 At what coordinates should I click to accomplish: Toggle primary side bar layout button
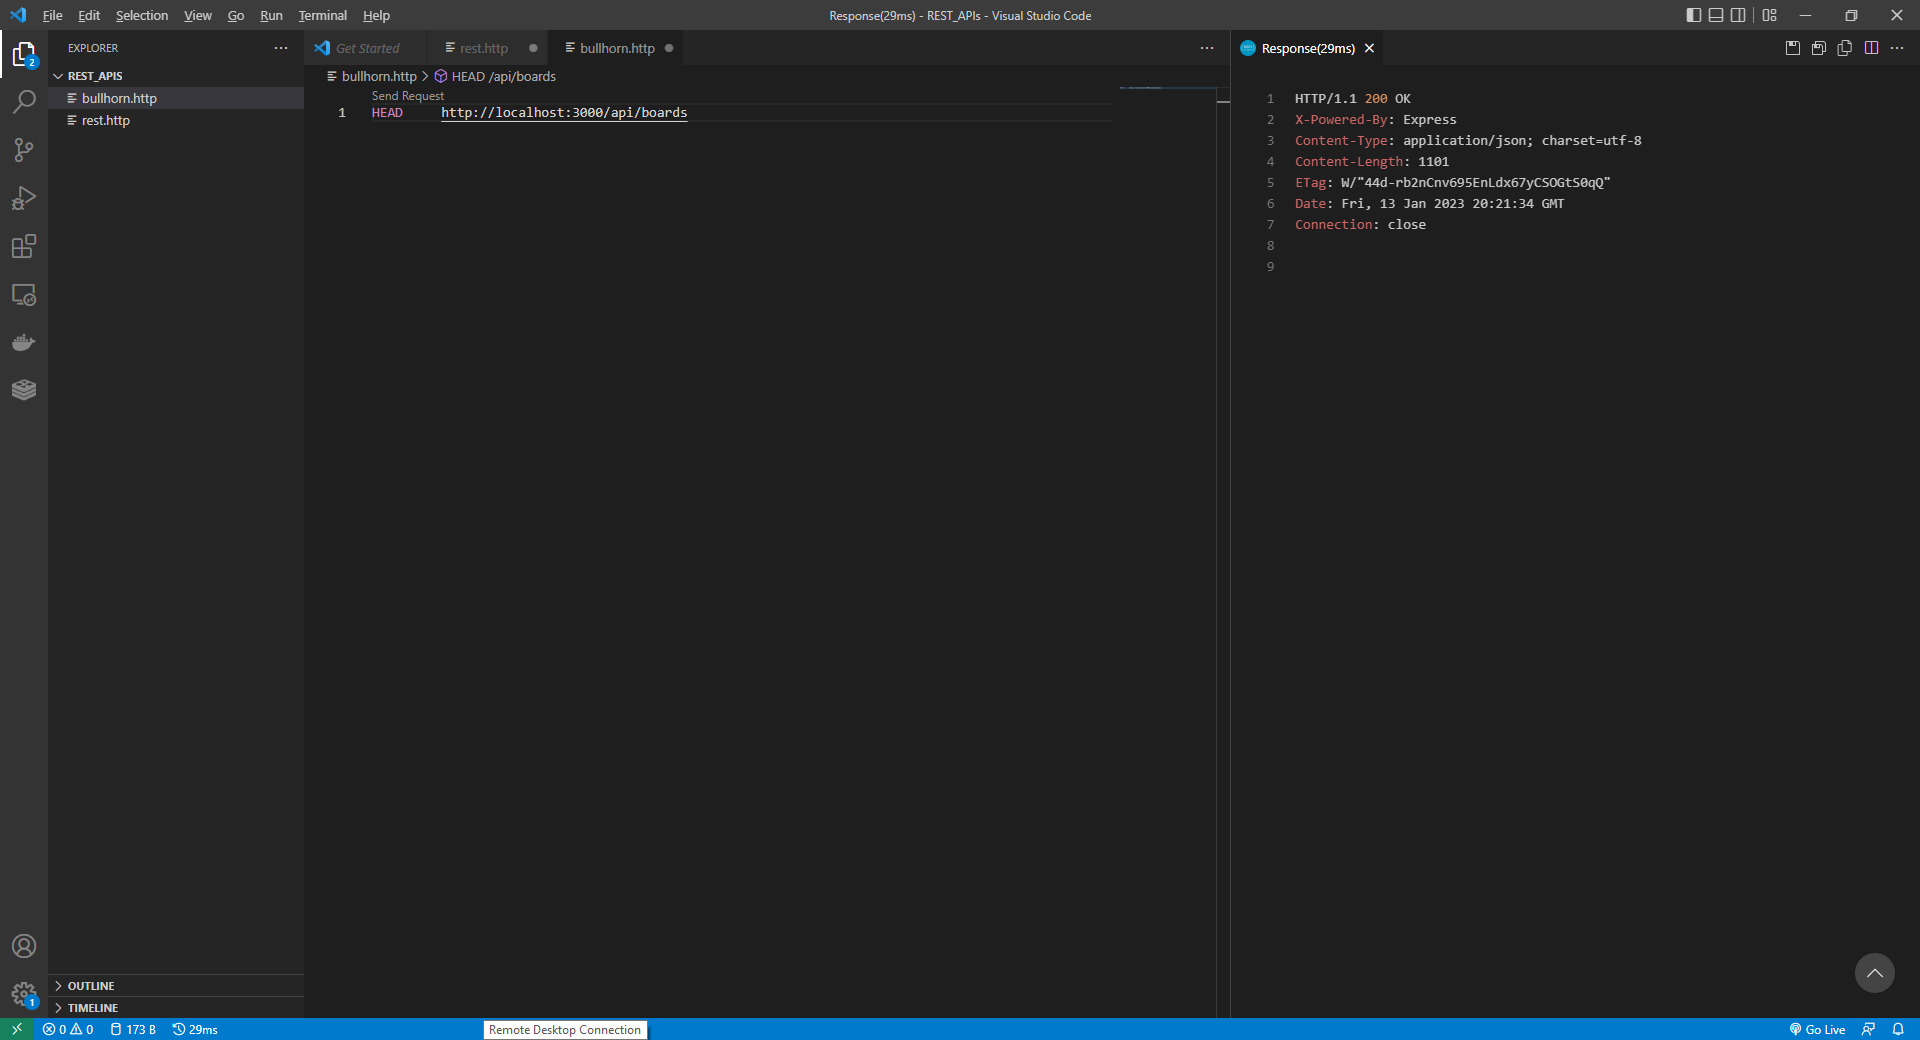[x=1693, y=15]
